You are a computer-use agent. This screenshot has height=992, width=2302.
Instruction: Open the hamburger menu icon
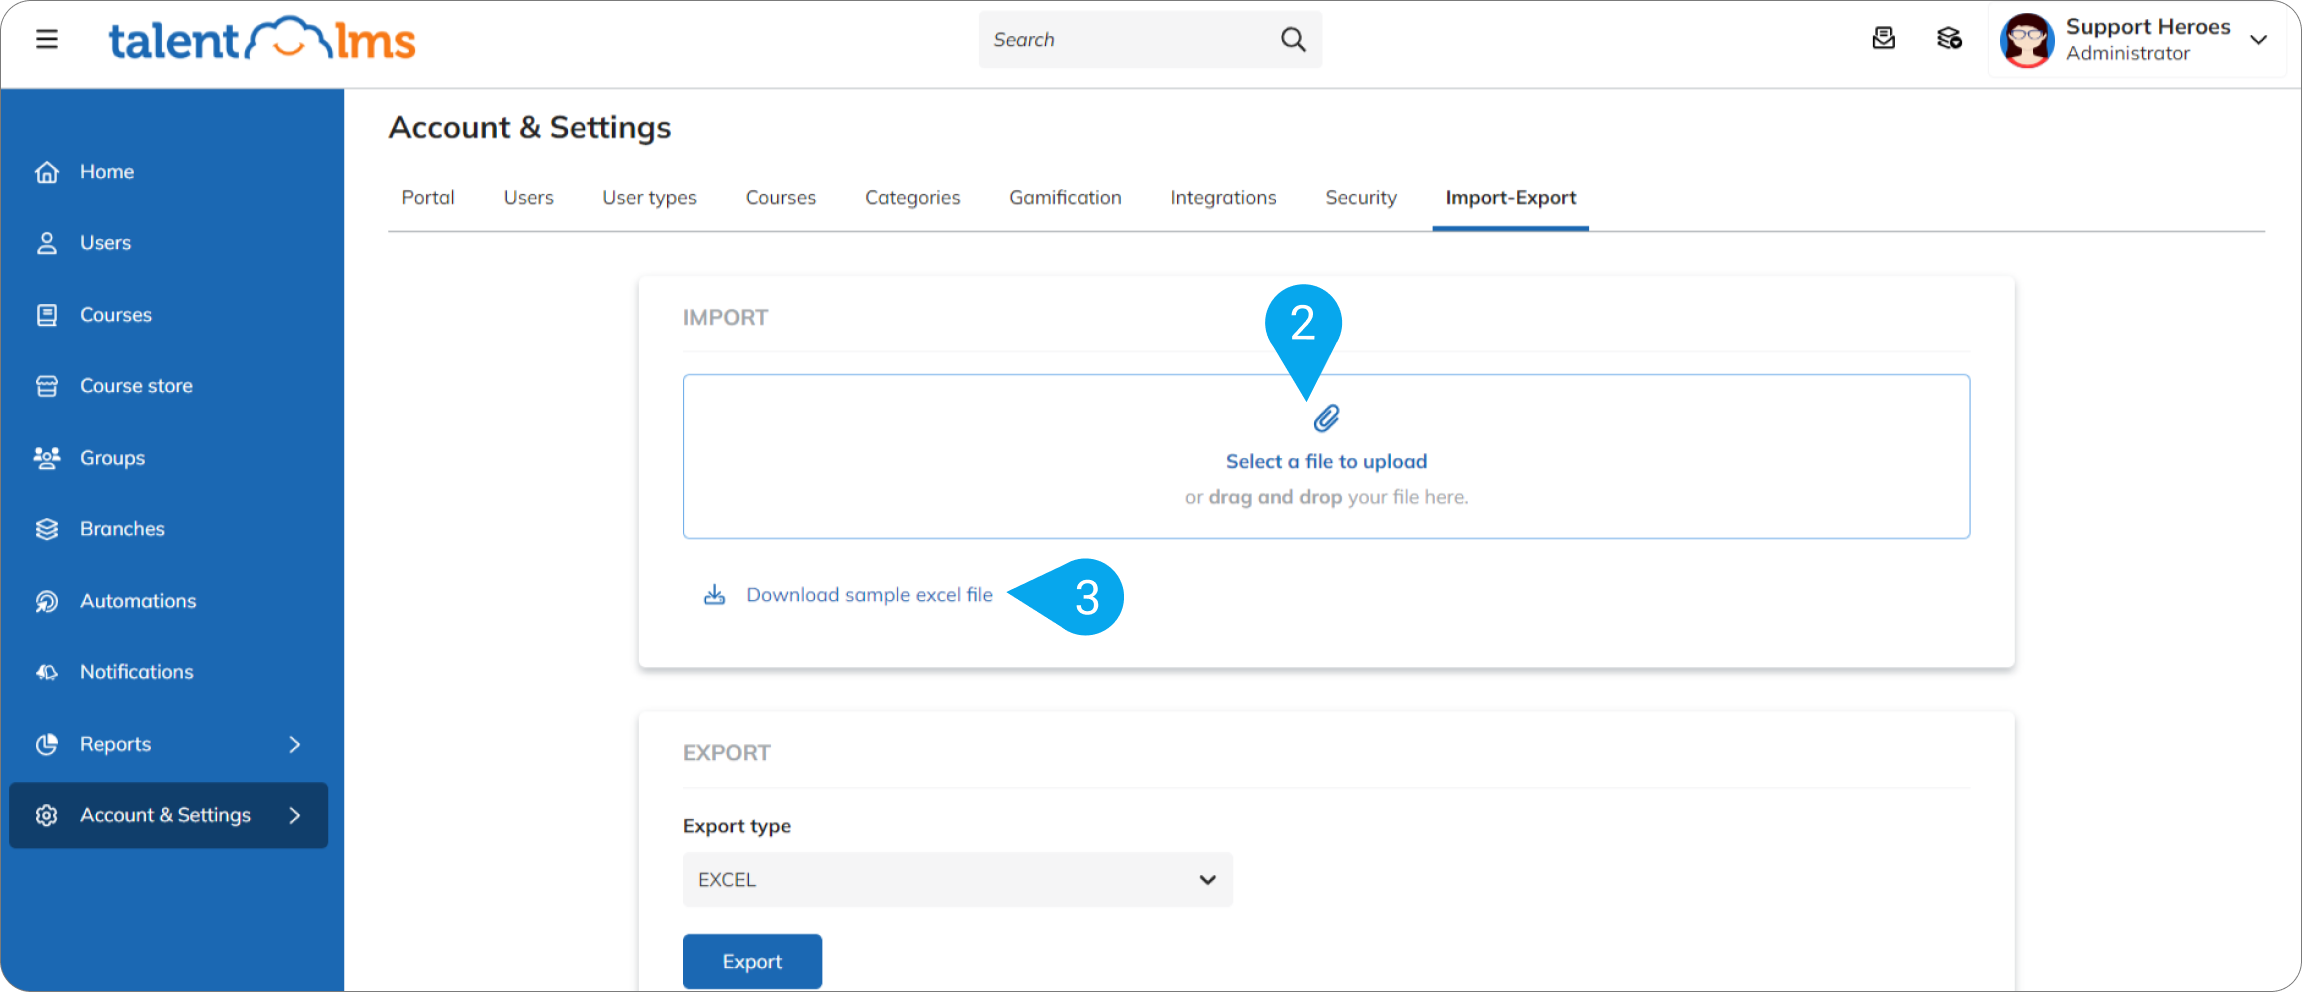tap(46, 40)
